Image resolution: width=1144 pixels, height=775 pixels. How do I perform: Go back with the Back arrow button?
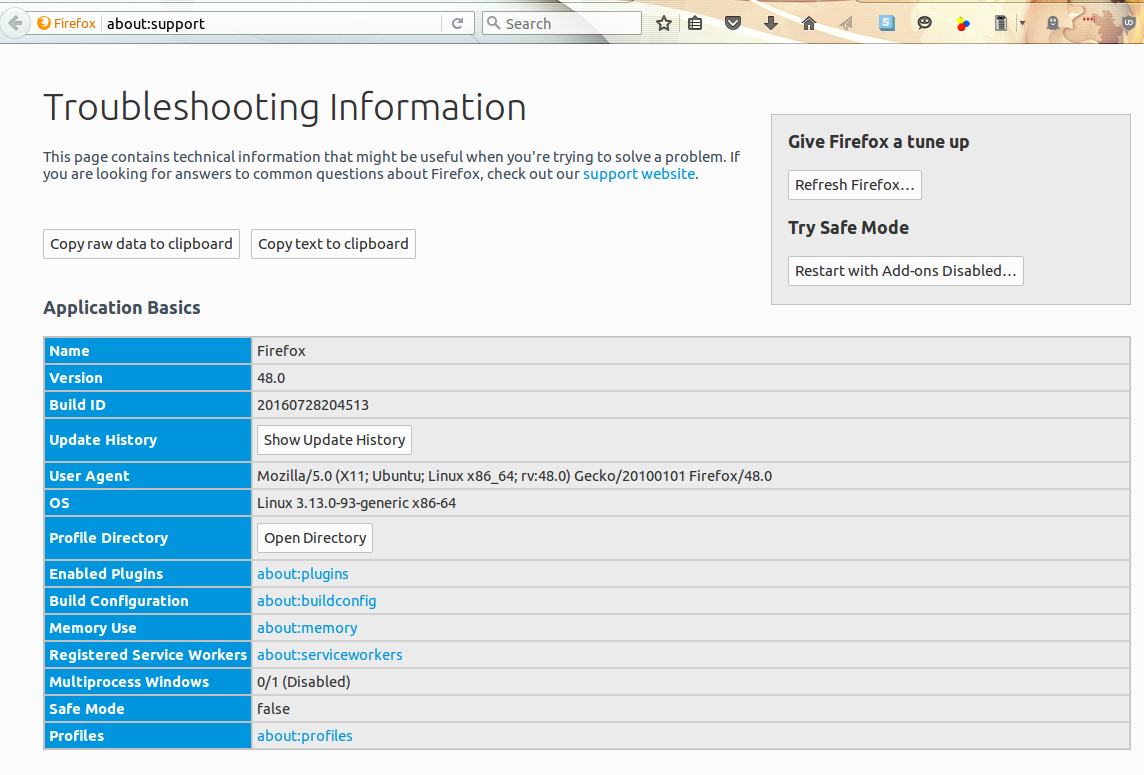point(15,23)
